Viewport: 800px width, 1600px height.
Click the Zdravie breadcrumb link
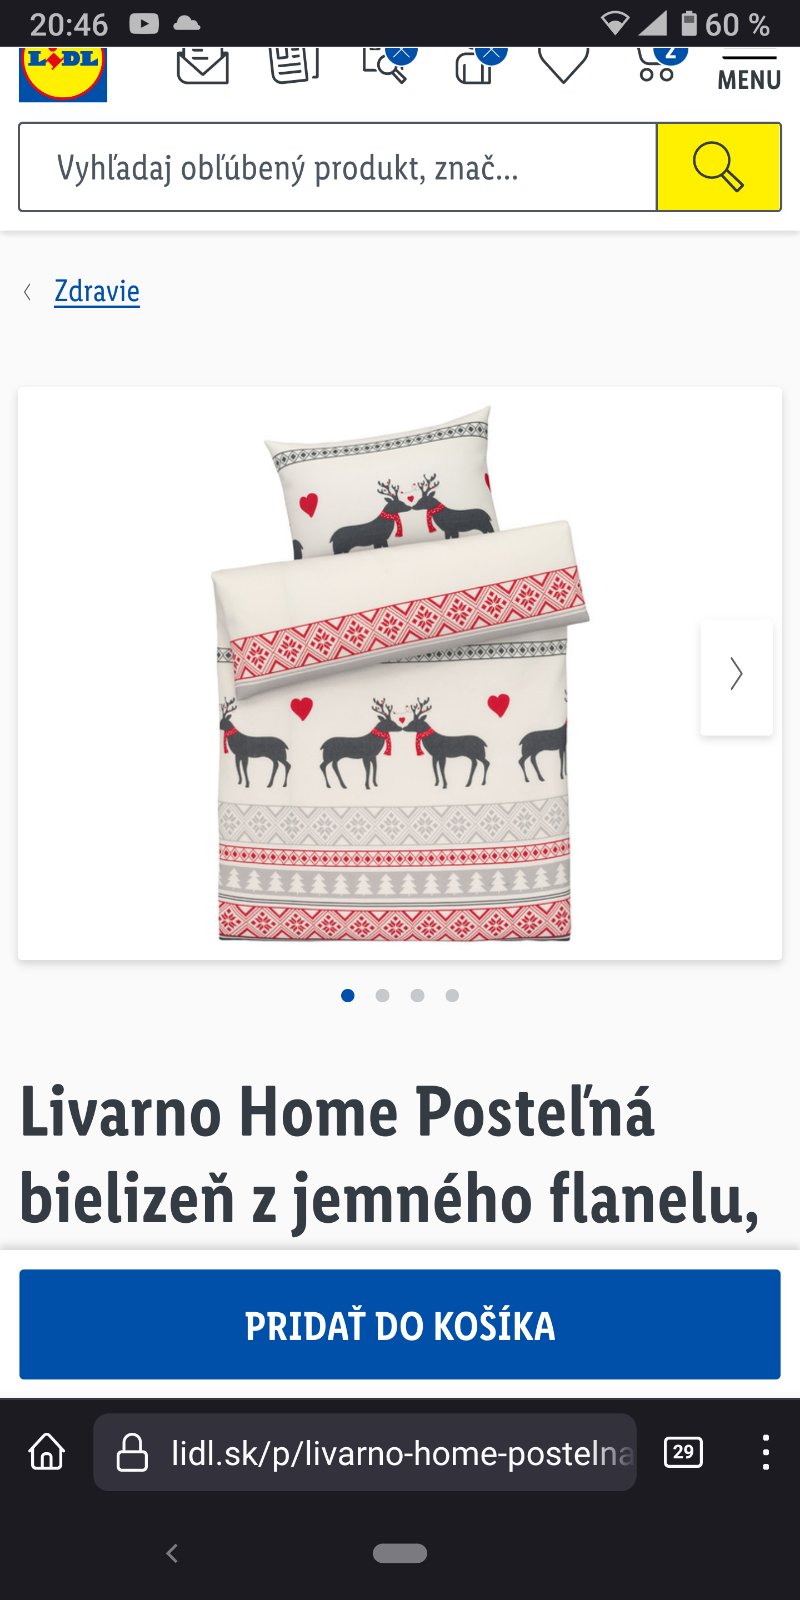[x=97, y=291]
